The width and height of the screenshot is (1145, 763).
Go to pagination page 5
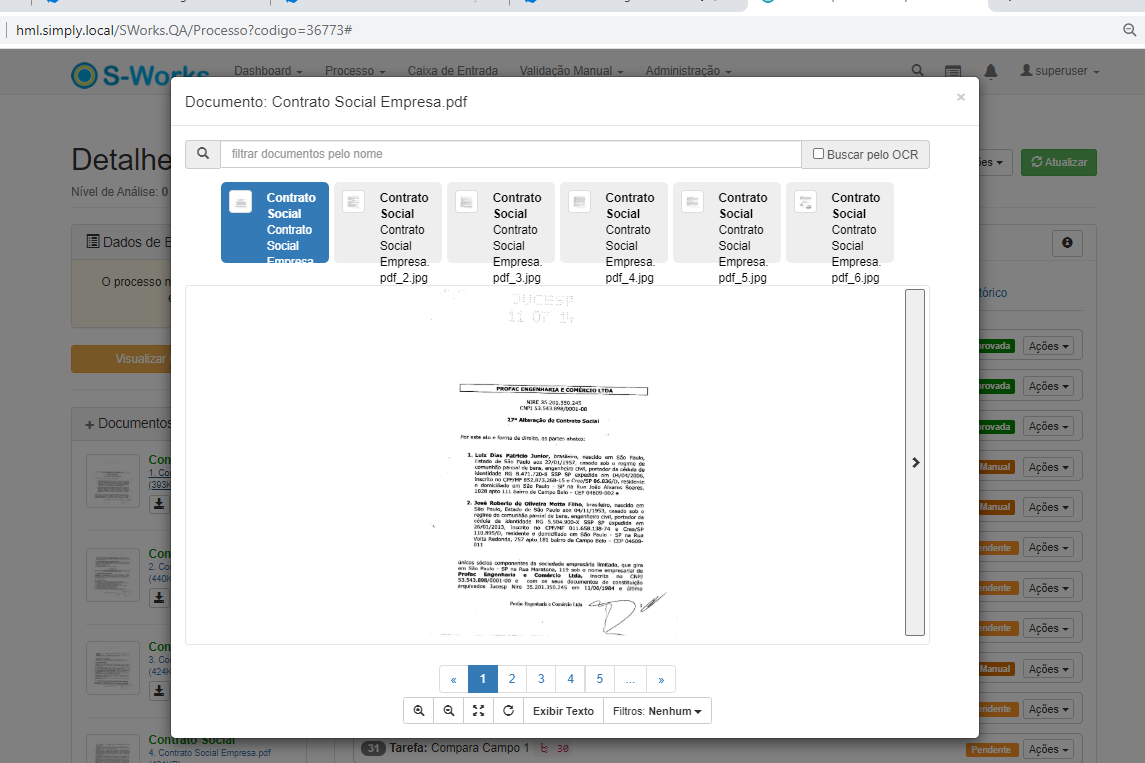point(600,679)
